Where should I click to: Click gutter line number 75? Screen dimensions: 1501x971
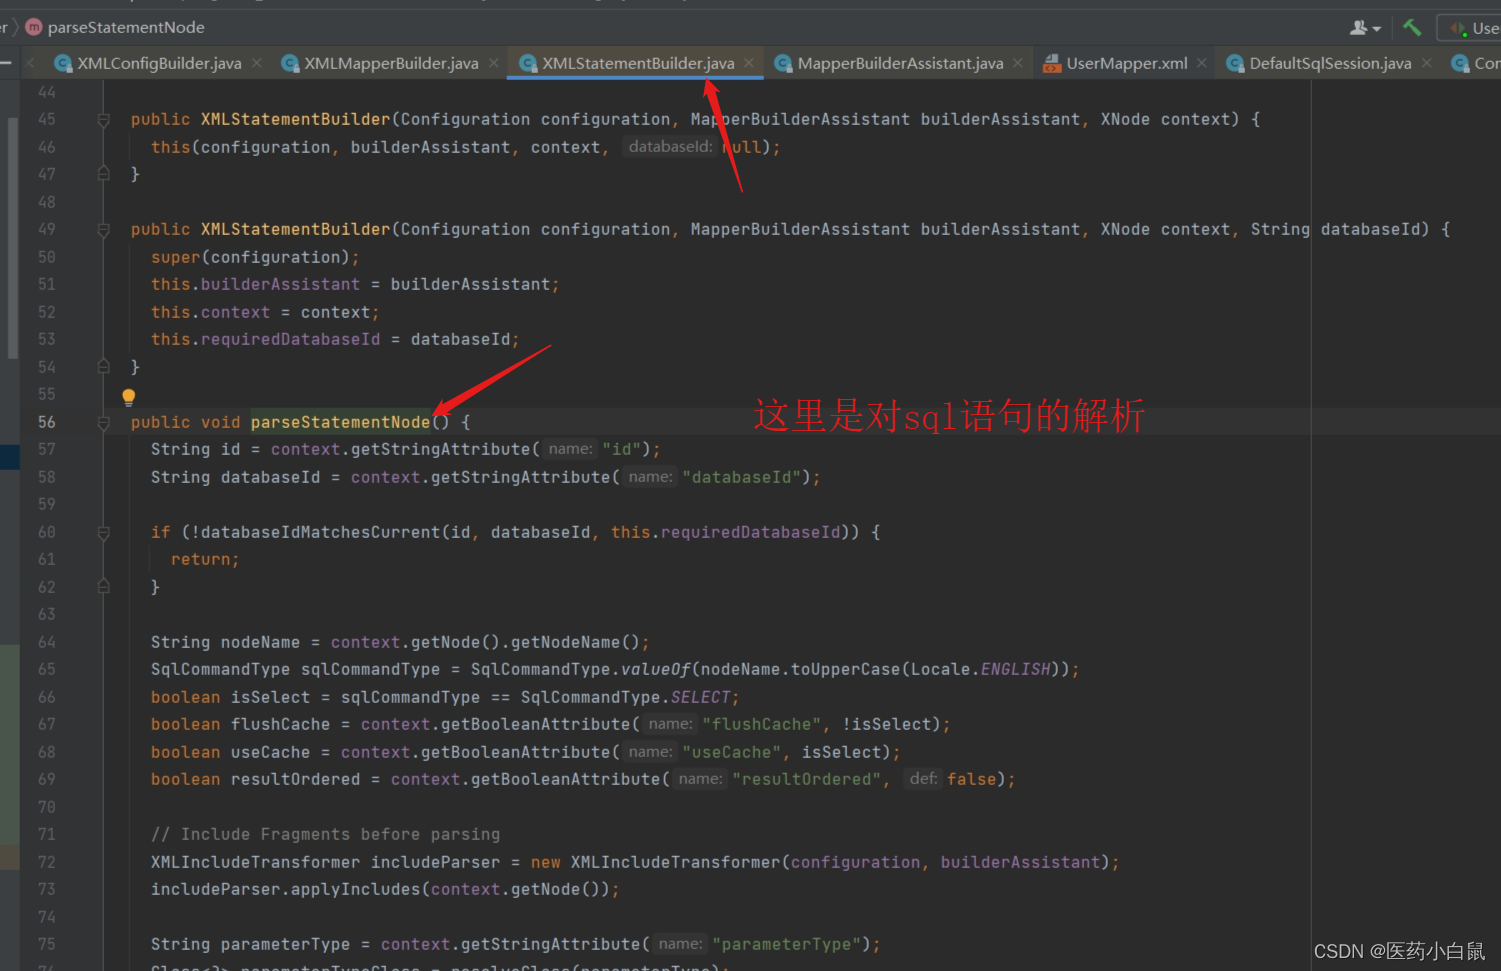point(47,944)
